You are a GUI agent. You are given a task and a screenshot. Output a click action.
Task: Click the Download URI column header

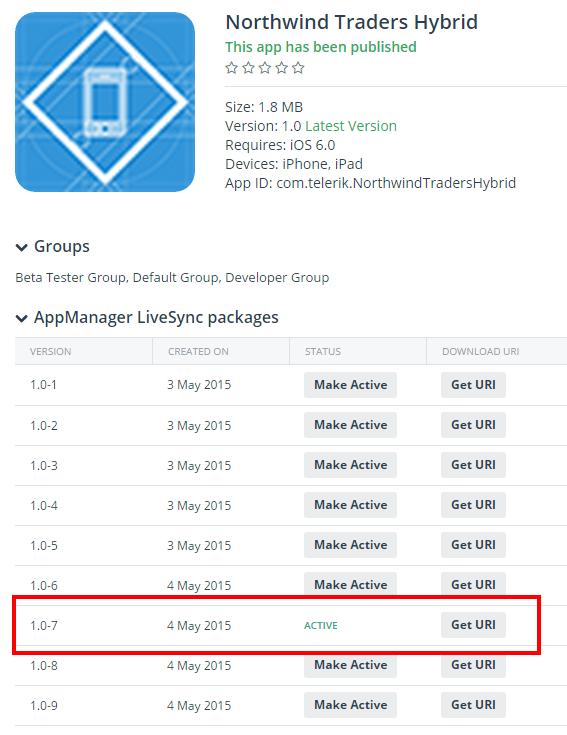[481, 352]
